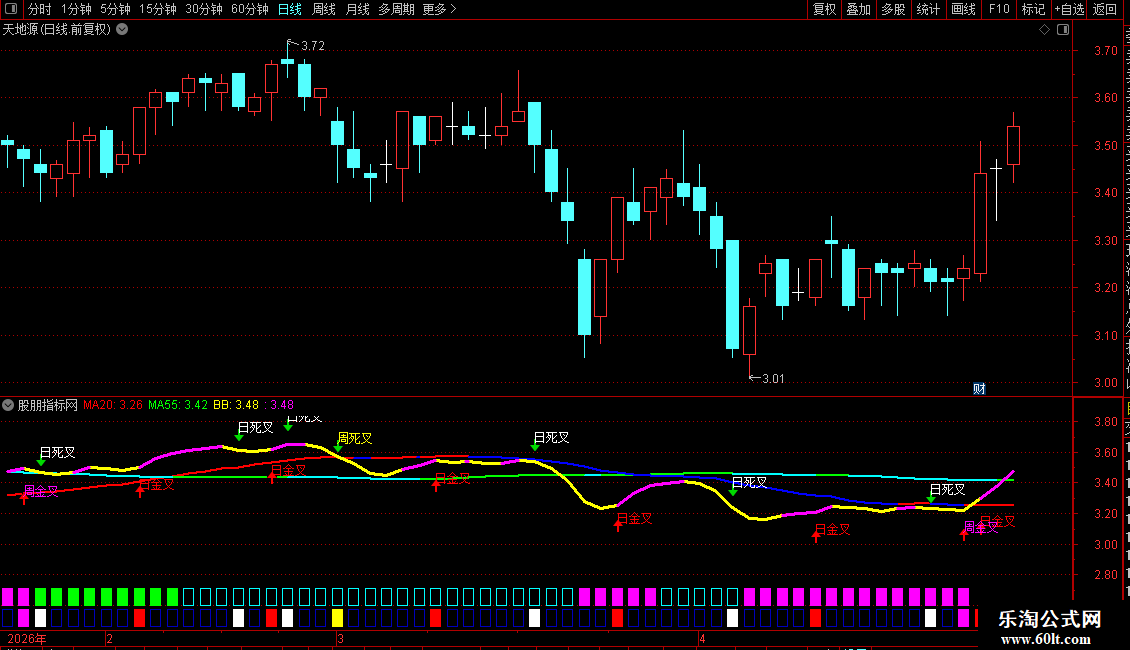The height and width of the screenshot is (650, 1130).
Task: Click the 返回 back button
Action: (1104, 9)
